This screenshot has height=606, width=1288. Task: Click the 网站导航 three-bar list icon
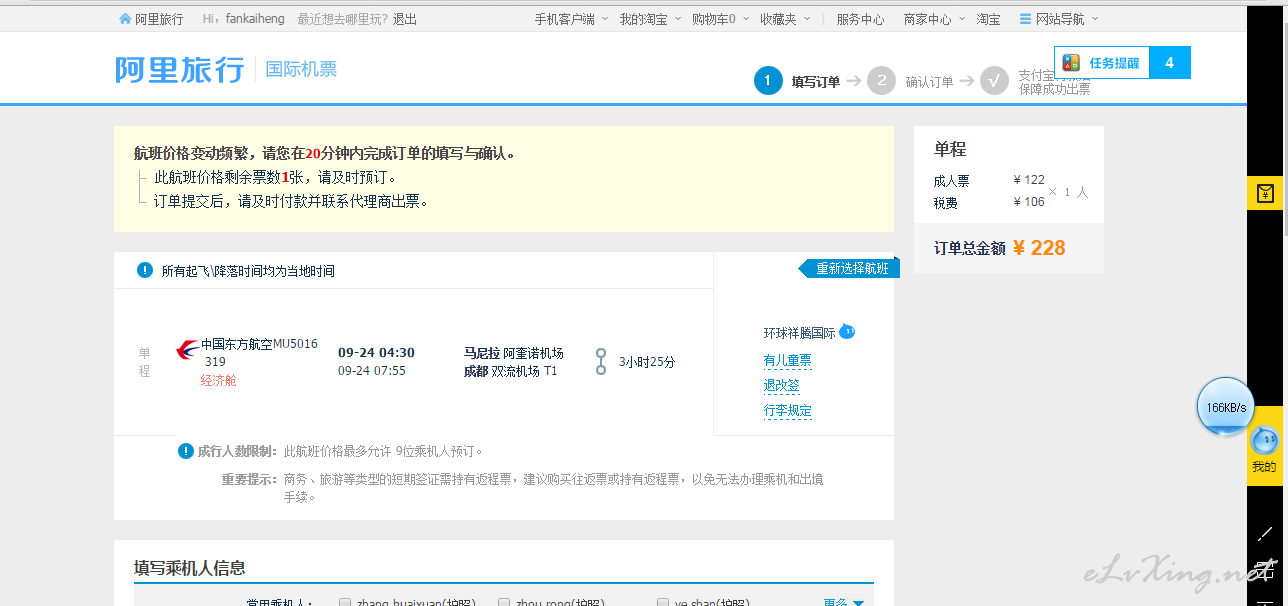pyautogui.click(x=1025, y=19)
